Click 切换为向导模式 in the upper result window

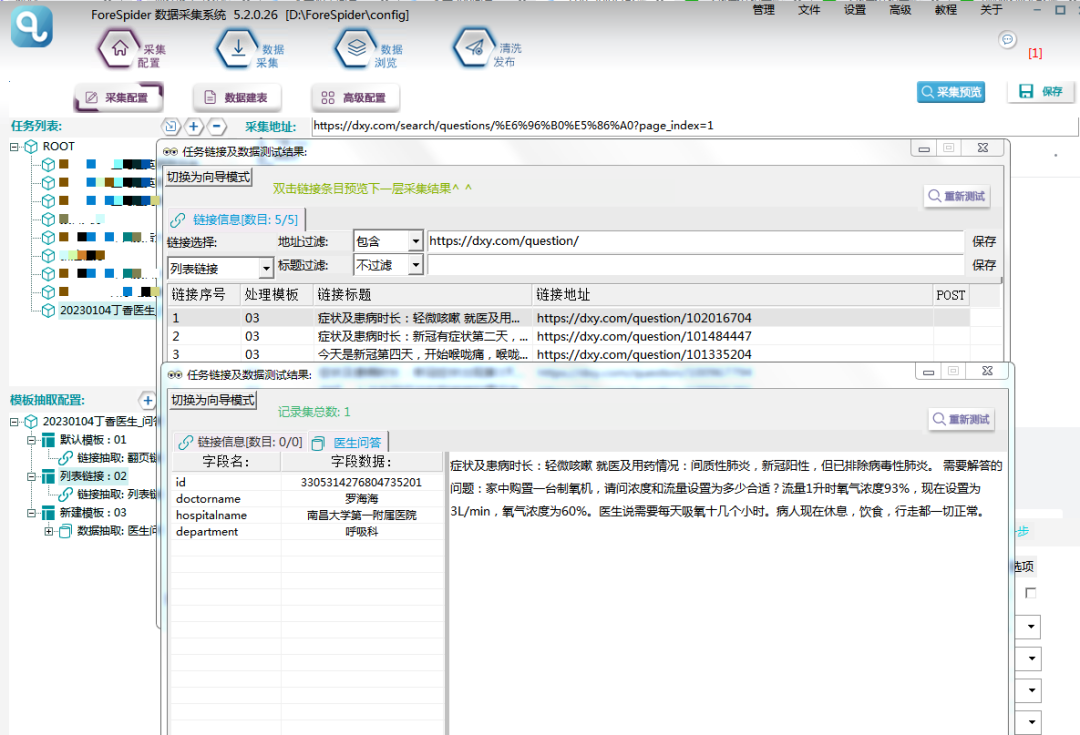pos(208,177)
